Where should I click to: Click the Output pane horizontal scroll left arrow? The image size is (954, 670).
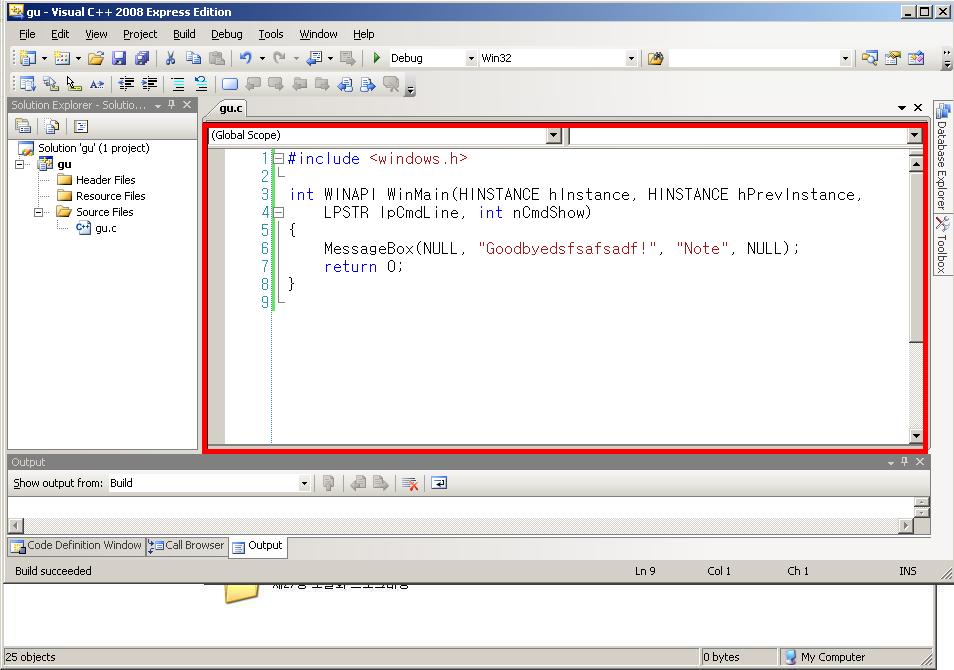tap(16, 525)
